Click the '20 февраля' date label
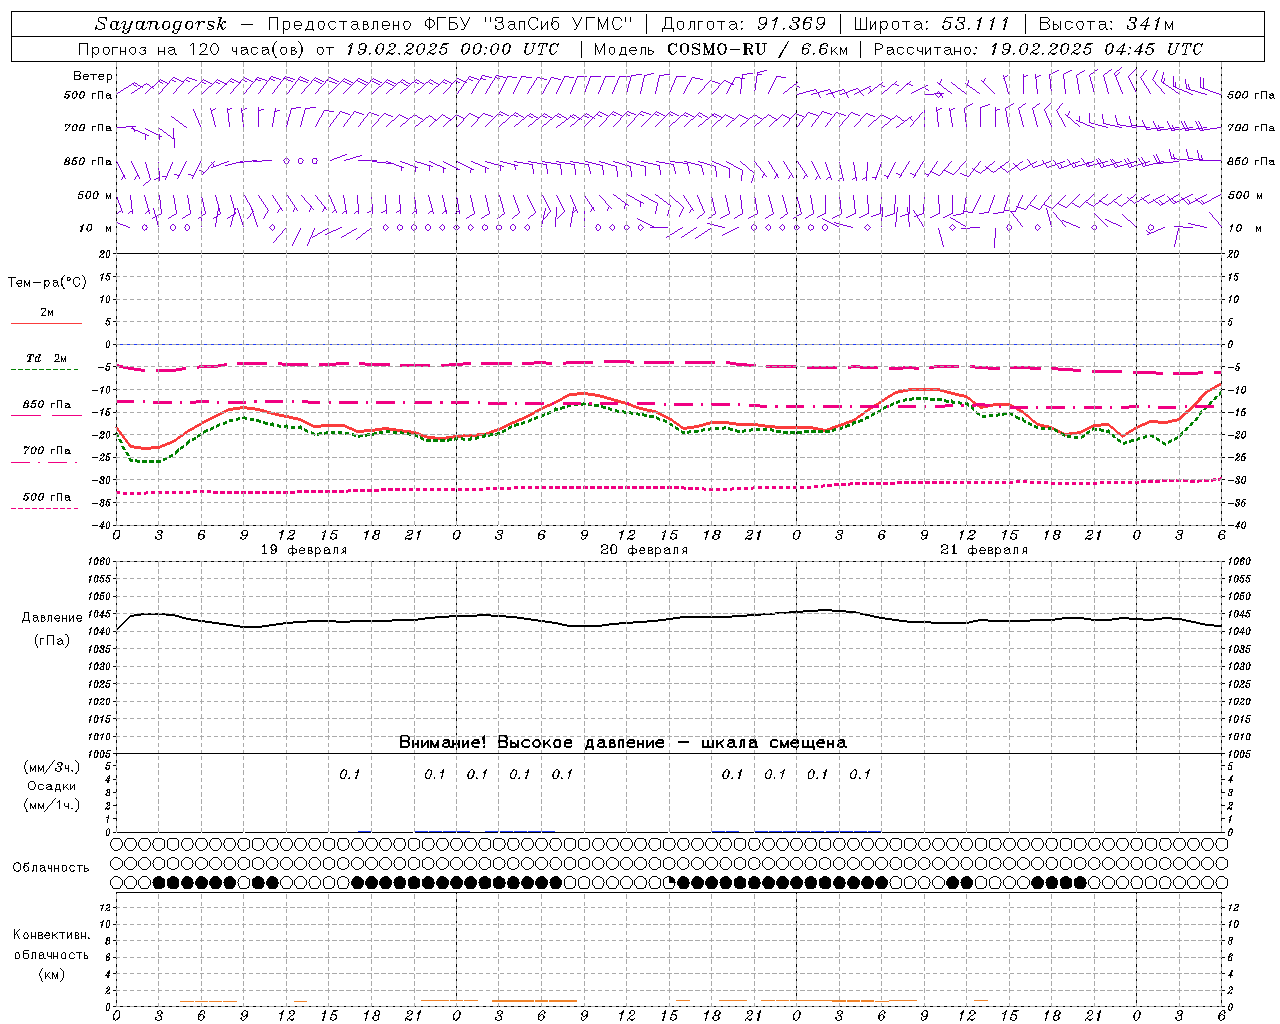This screenshot has height=1024, width=1280. [644, 550]
